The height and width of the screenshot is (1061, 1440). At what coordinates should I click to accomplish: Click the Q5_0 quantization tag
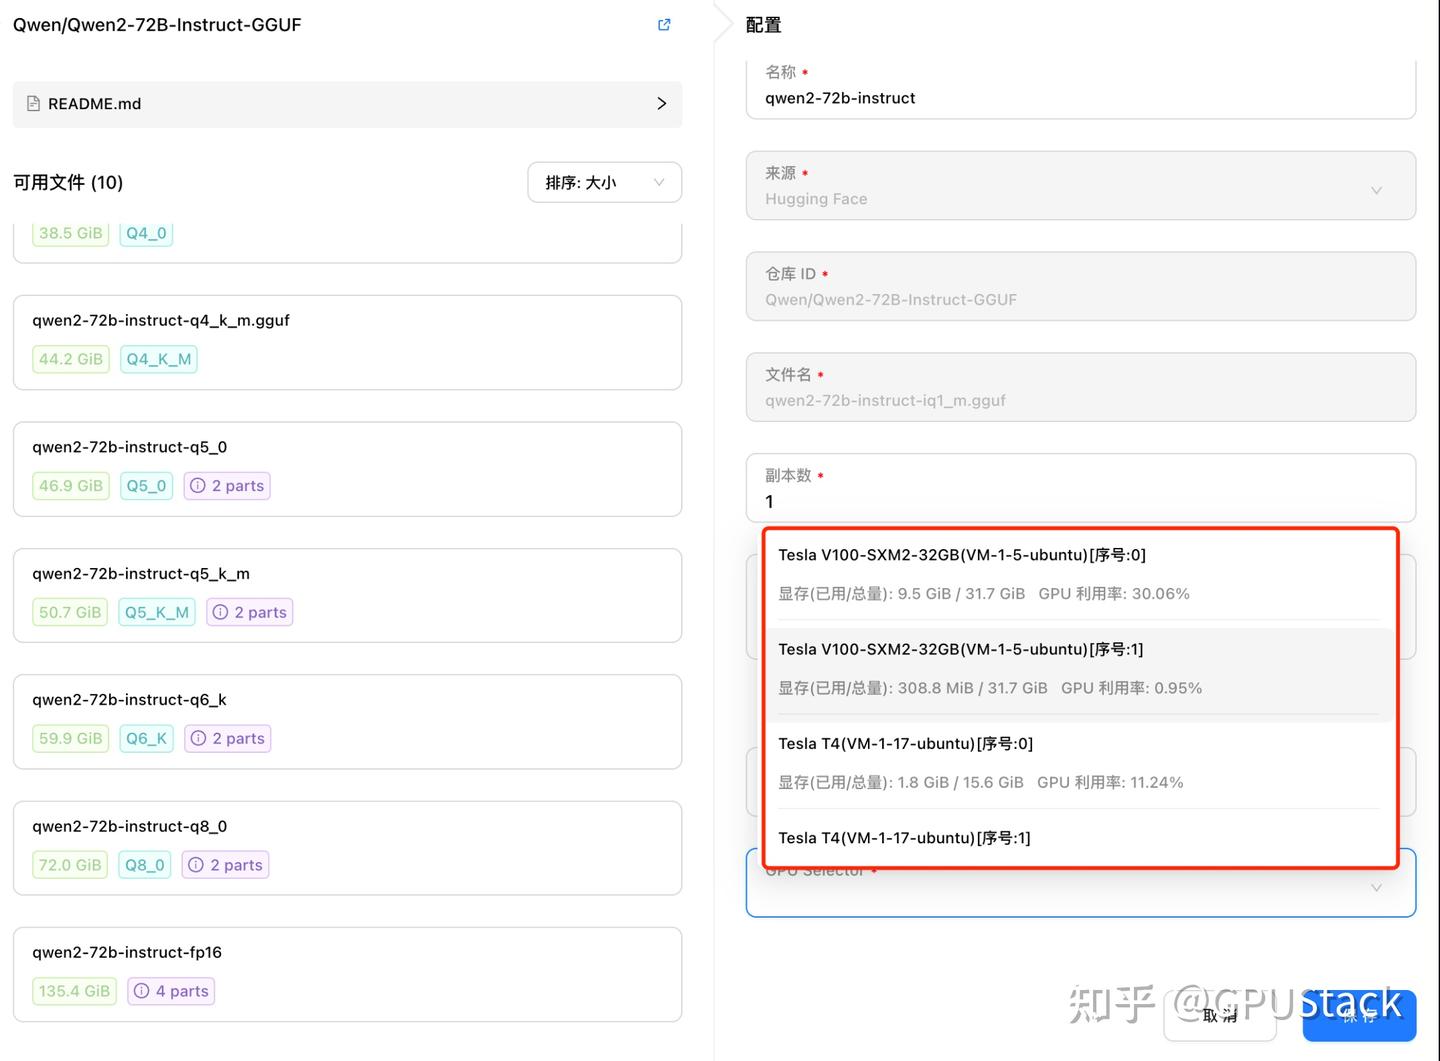pyautogui.click(x=146, y=486)
